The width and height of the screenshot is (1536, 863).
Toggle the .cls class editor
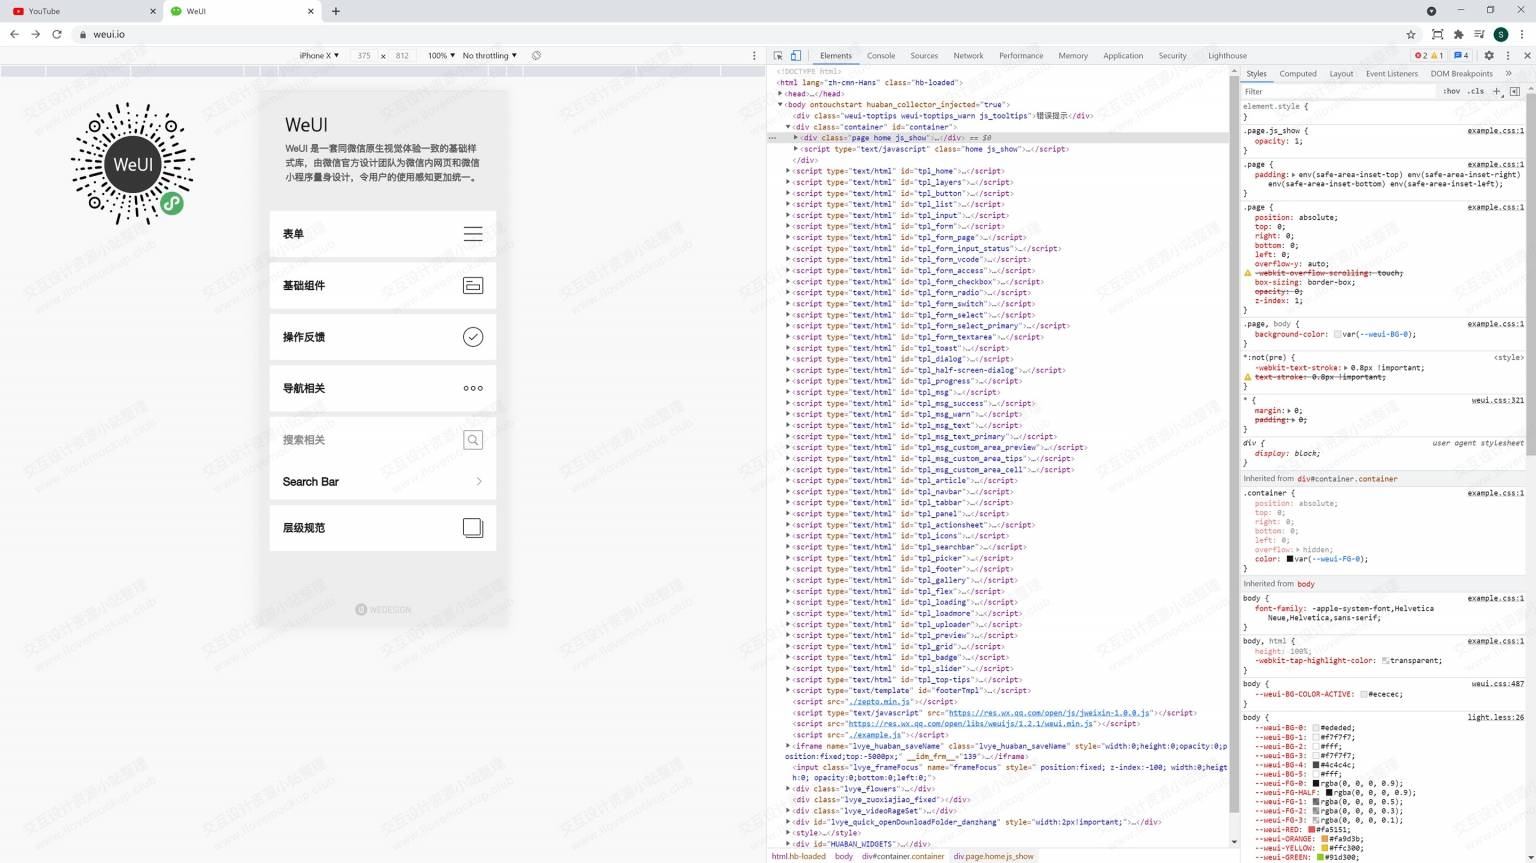click(x=1476, y=91)
